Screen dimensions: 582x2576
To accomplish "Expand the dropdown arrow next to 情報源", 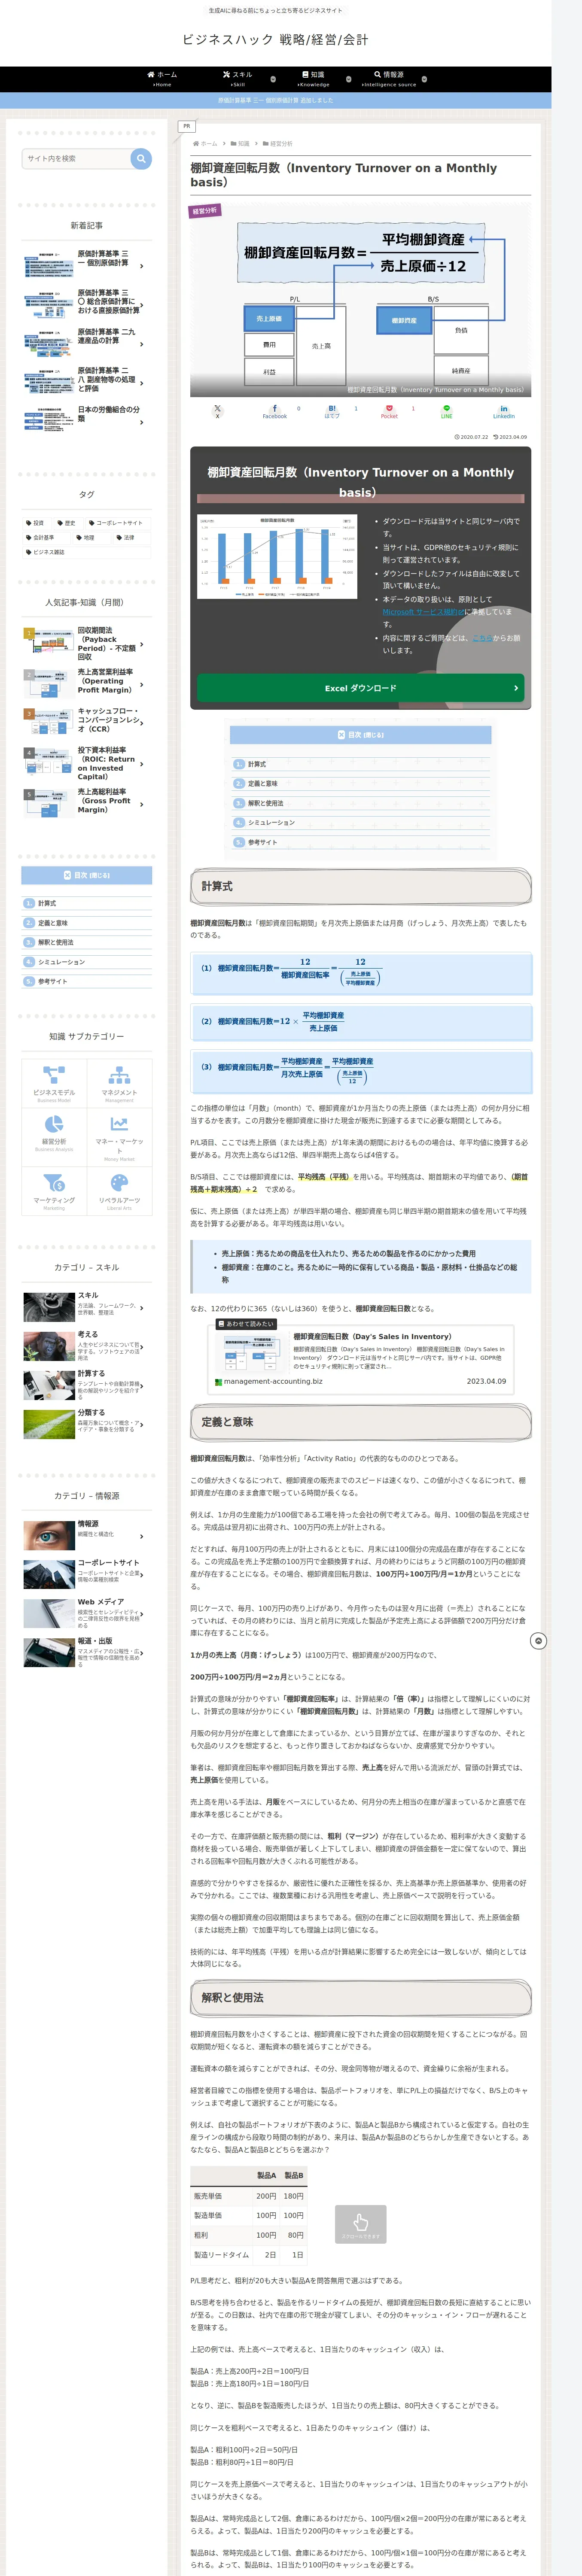I will [424, 79].
